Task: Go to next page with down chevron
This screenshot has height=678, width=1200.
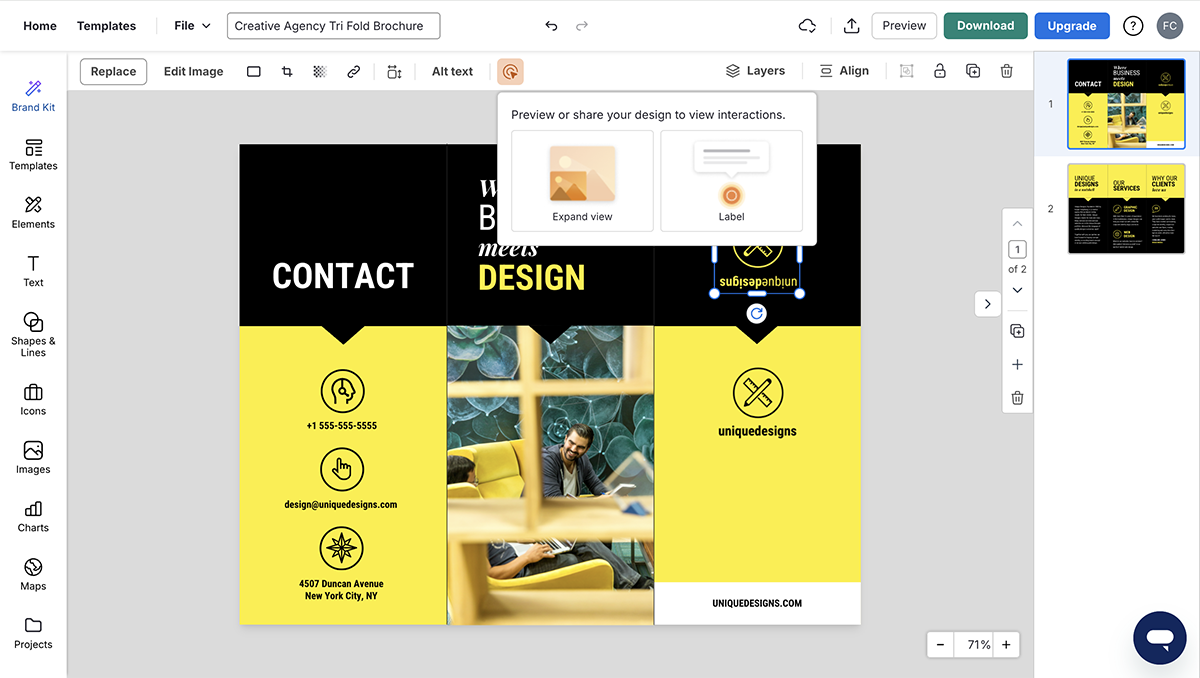Action: [x=1017, y=290]
